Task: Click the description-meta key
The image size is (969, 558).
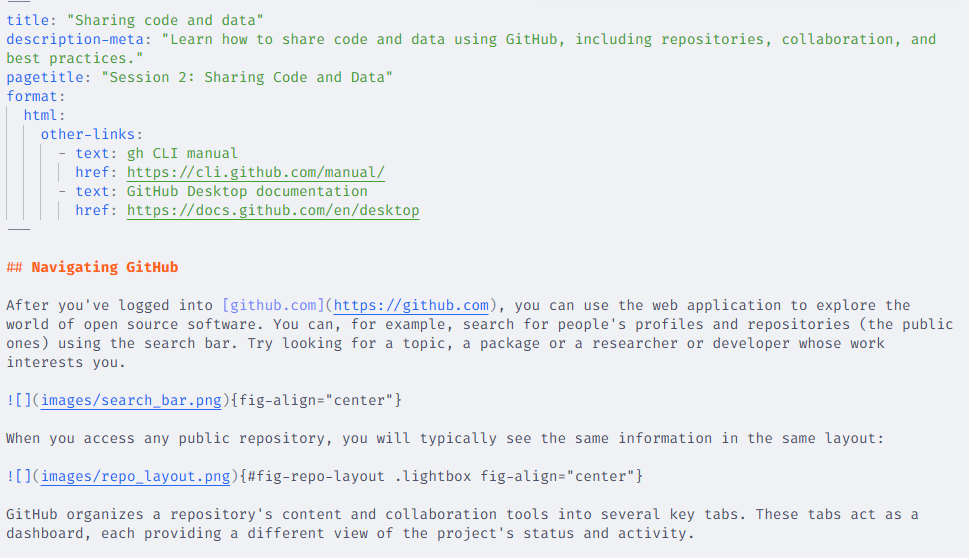Action: [x=78, y=39]
